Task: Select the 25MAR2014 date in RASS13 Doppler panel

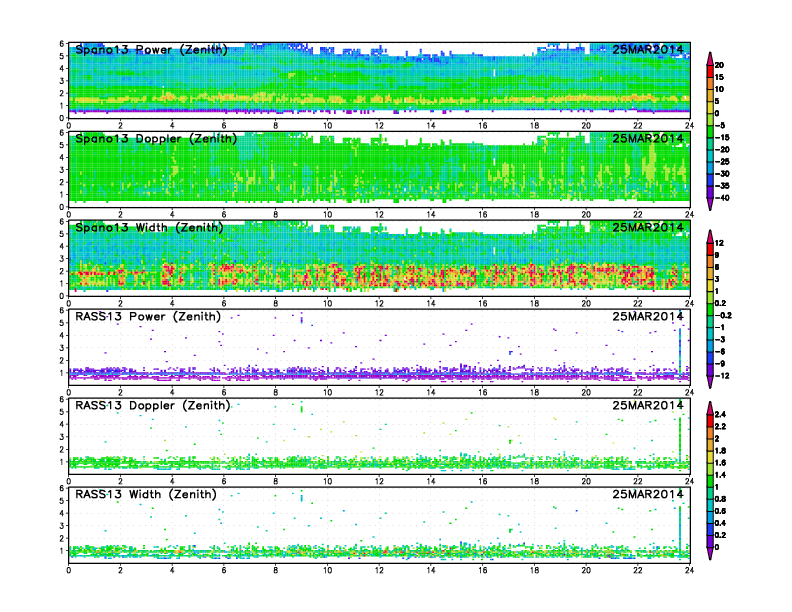Action: click(x=648, y=405)
